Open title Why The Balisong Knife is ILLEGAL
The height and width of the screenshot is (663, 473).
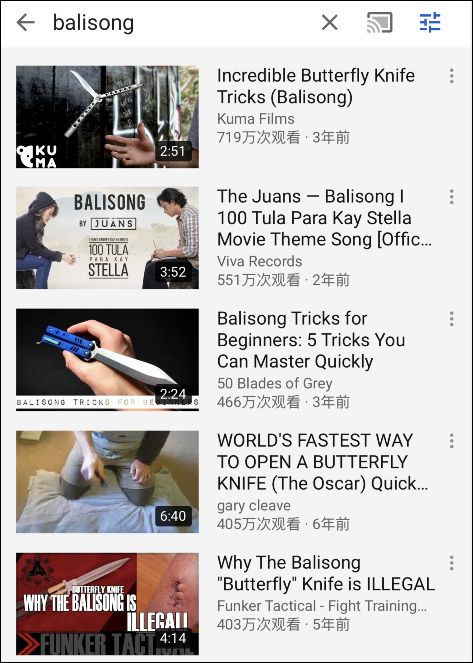click(326, 573)
